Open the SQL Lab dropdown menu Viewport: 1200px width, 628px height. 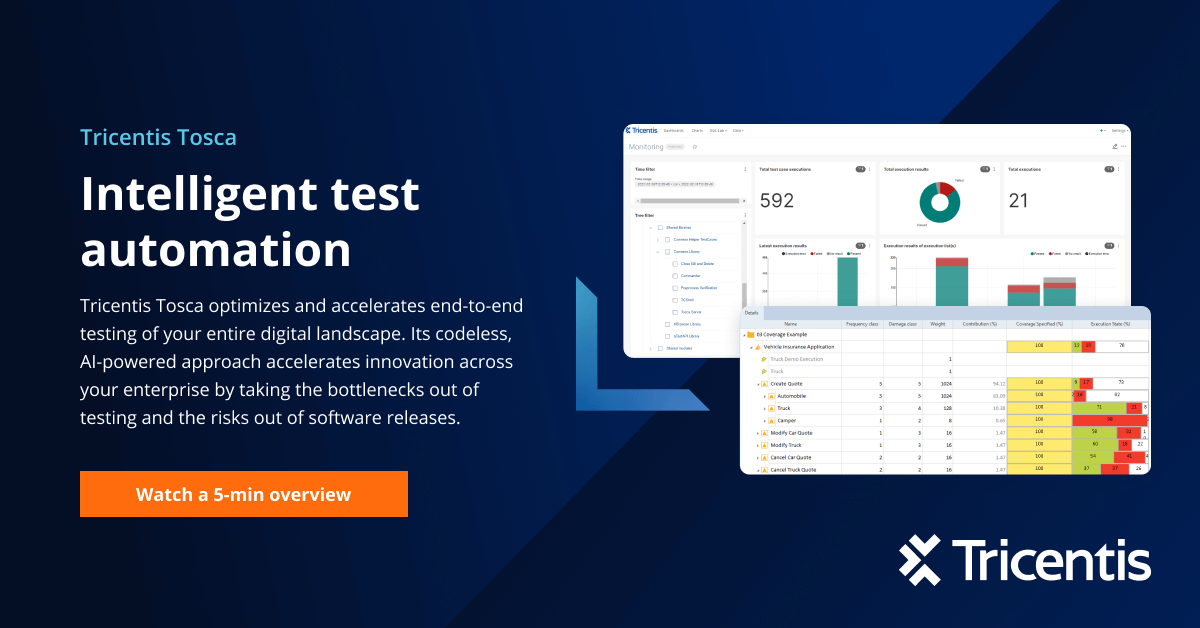coord(718,130)
